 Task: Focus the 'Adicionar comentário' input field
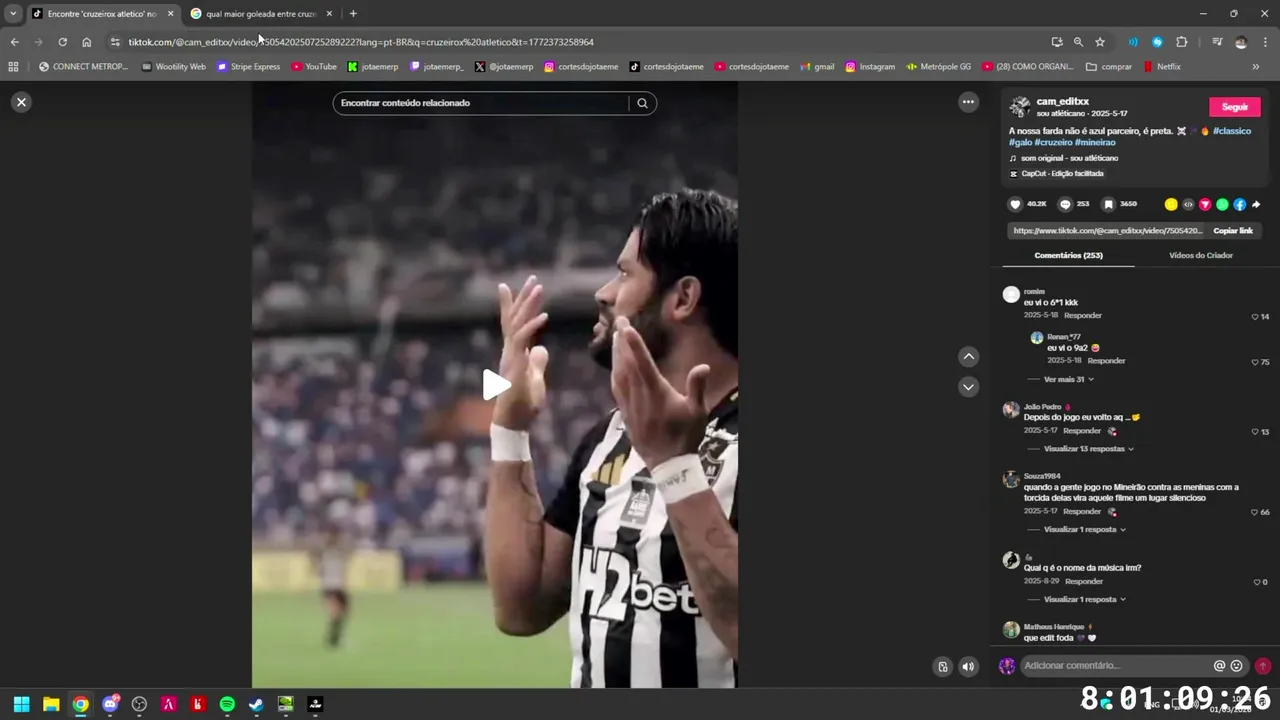click(x=1115, y=666)
